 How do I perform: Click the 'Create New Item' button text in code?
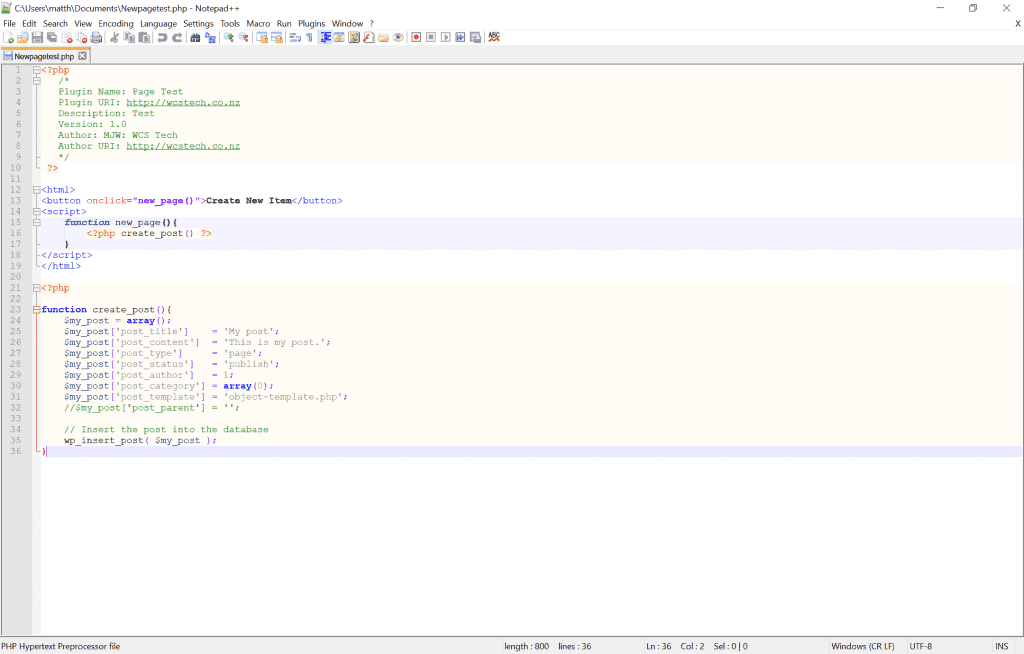coord(249,201)
